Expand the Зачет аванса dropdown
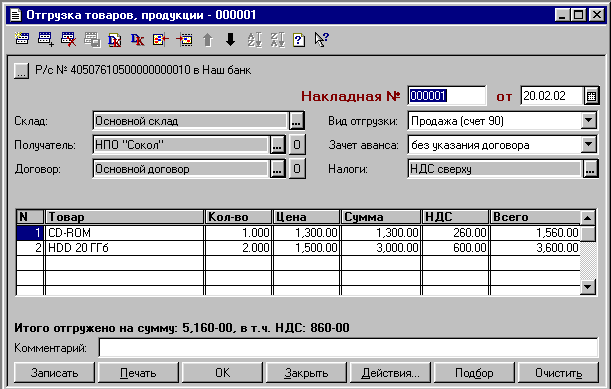The width and height of the screenshot is (611, 389). click(589, 145)
